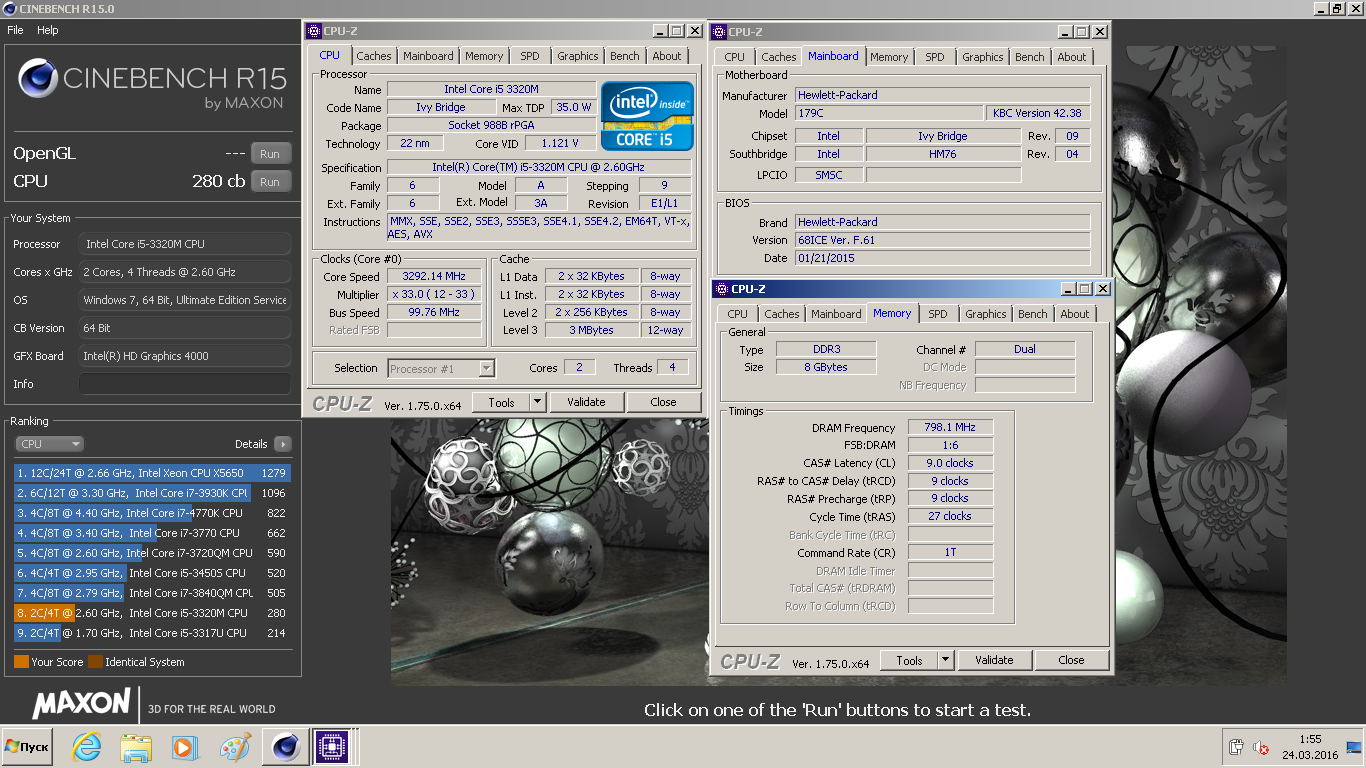Open the taskbar clock showing 1:55
This screenshot has height=768, width=1366.
point(1310,747)
